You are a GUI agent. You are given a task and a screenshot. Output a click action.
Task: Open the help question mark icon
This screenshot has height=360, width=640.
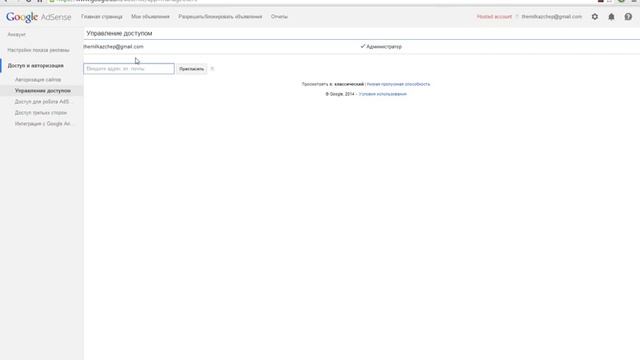click(628, 17)
